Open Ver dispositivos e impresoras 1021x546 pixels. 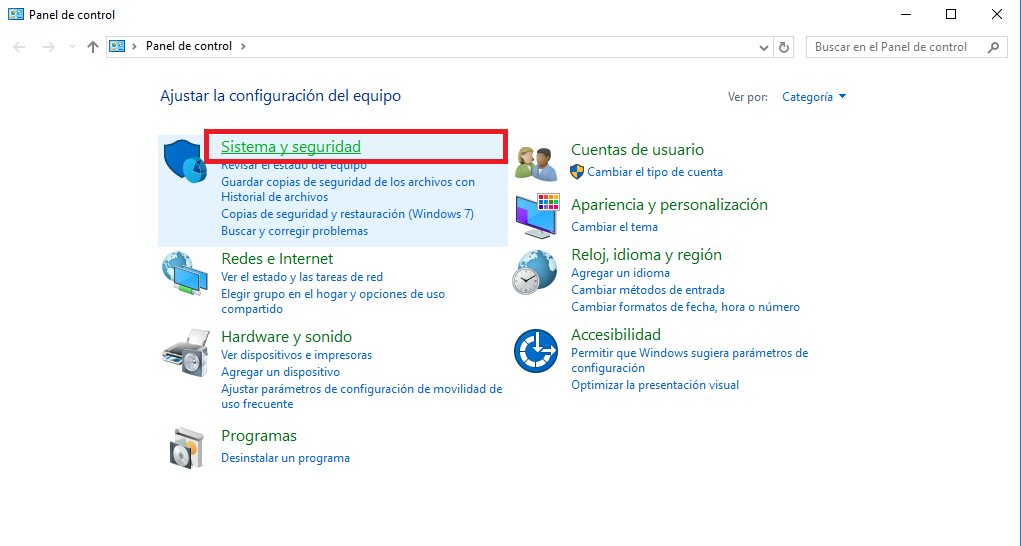click(296, 355)
